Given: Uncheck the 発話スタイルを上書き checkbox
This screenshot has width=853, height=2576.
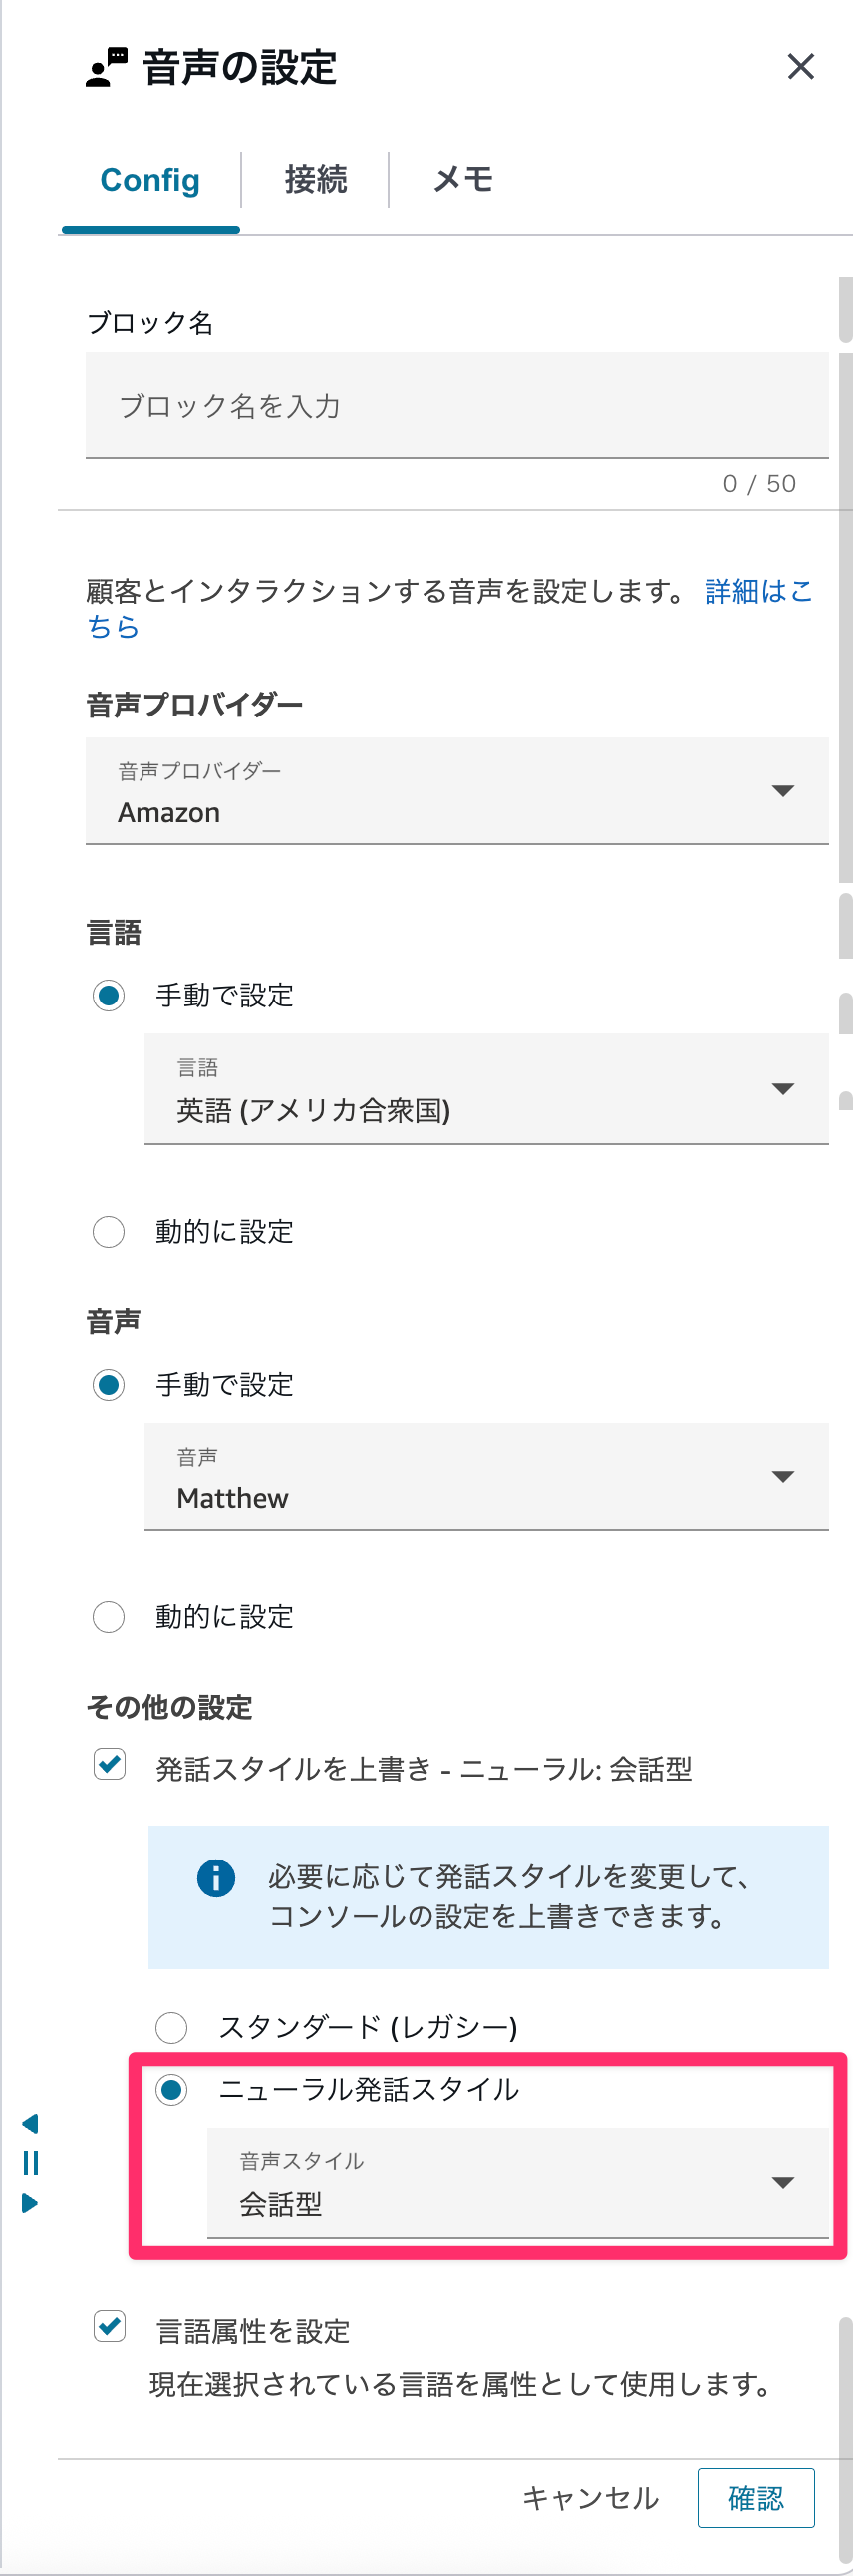Looking at the screenshot, I should pos(109,1767).
